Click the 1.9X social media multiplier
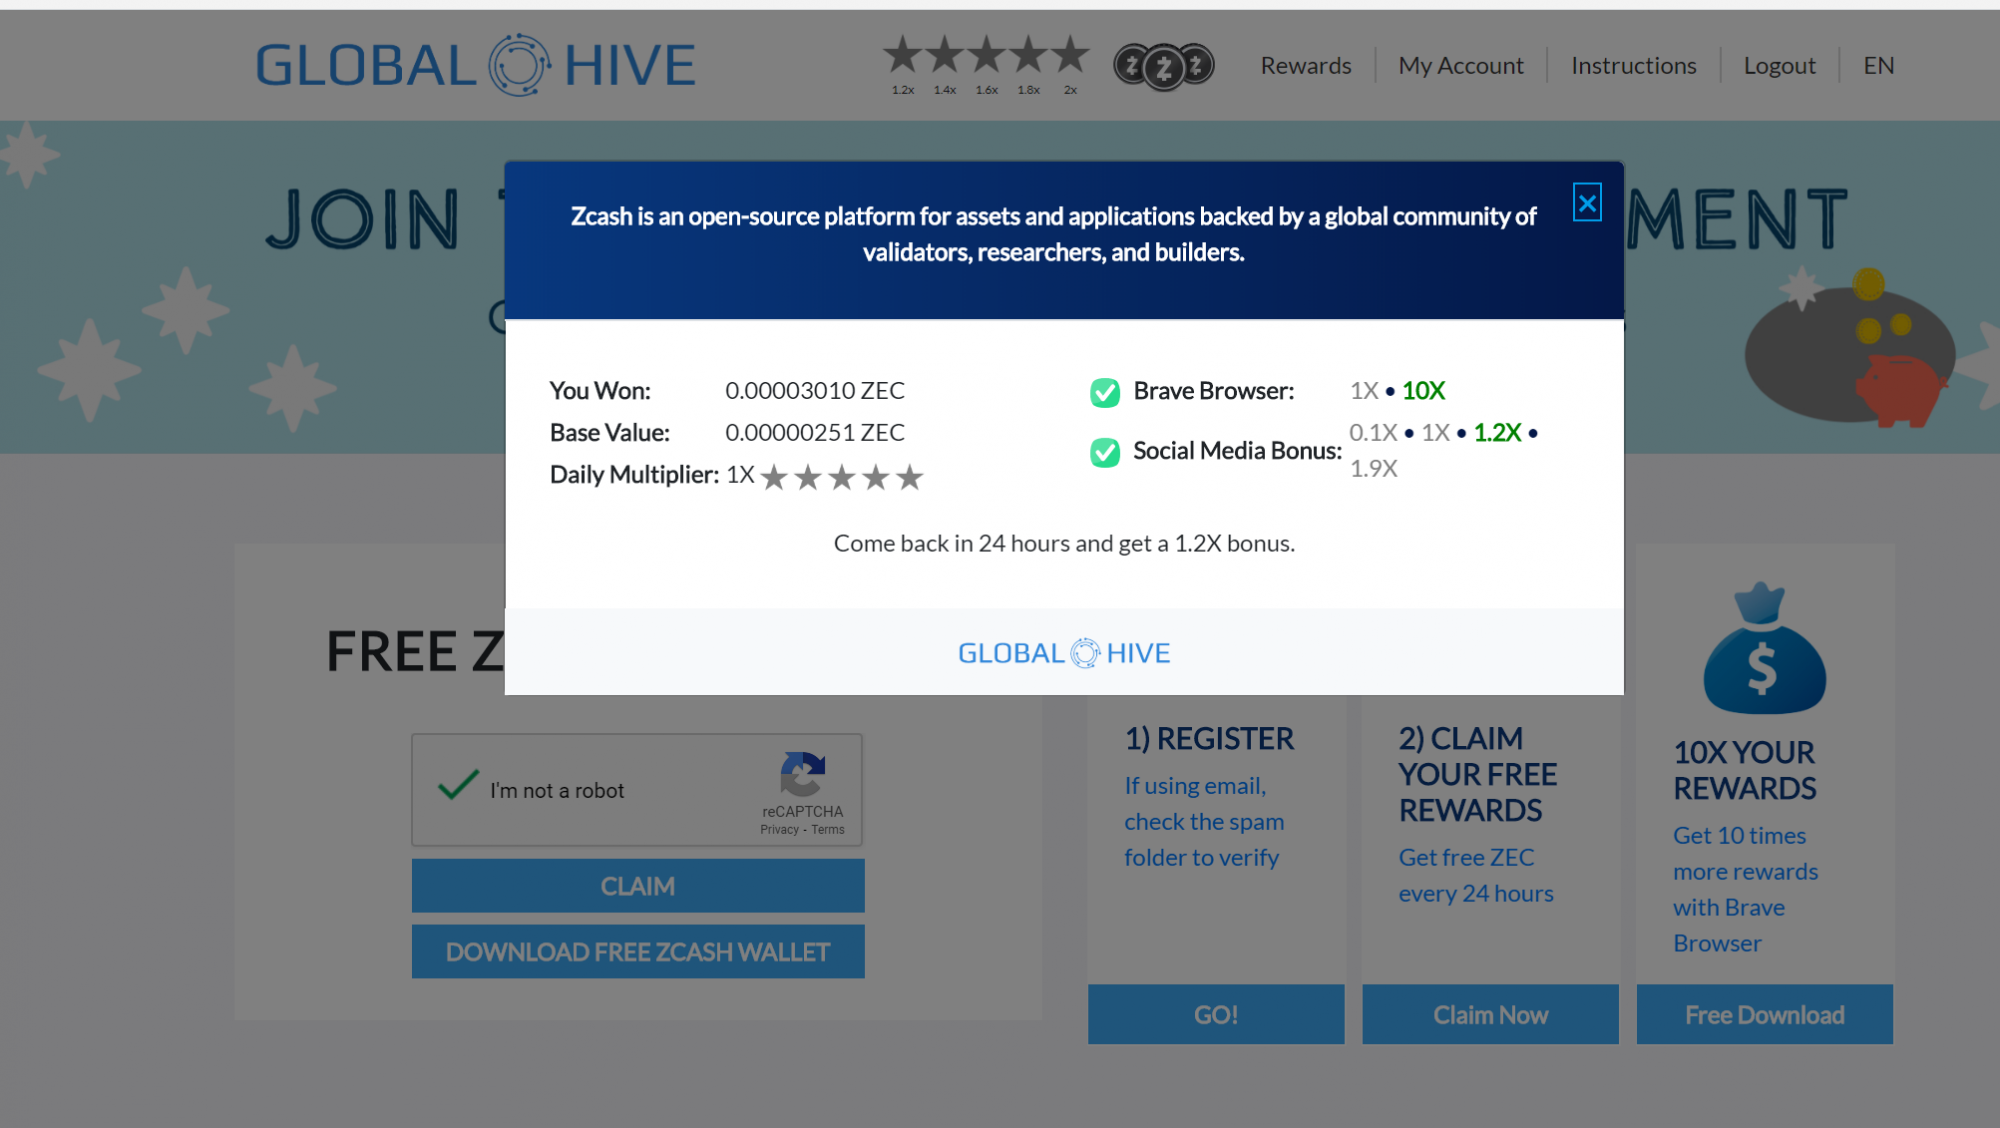 tap(1374, 469)
